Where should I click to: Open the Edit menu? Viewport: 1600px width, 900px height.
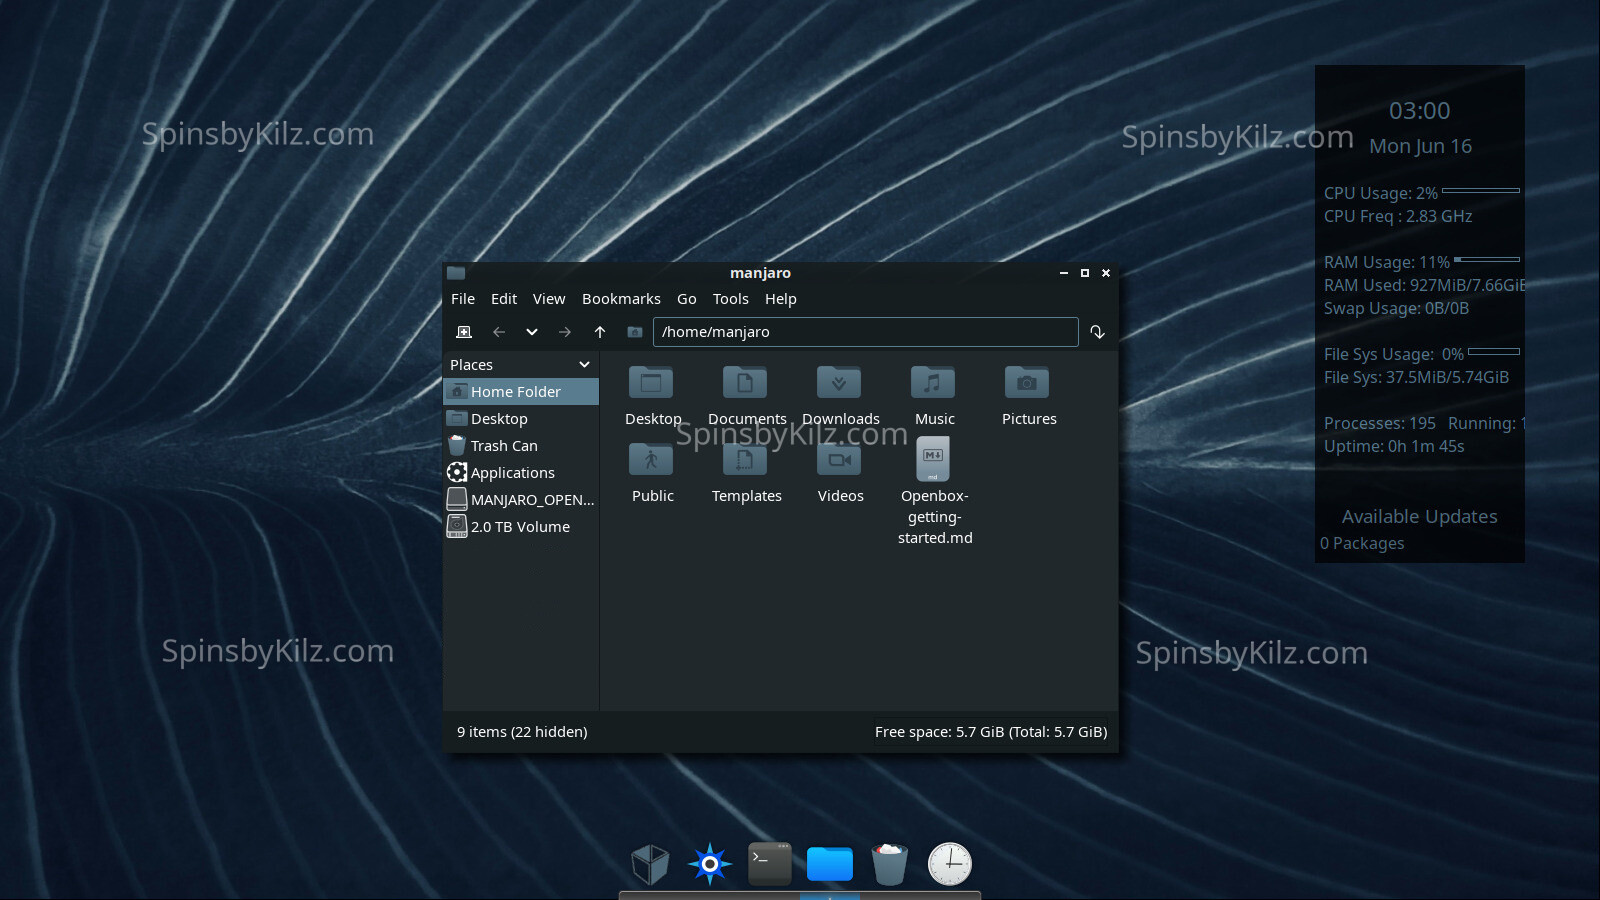coord(504,299)
